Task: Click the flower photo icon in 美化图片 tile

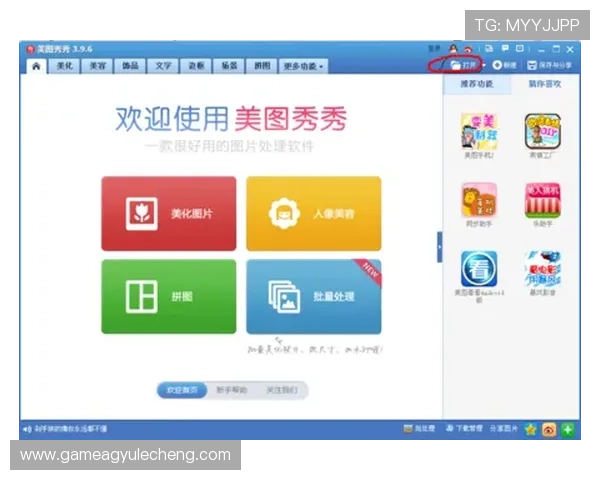Action: (x=142, y=214)
